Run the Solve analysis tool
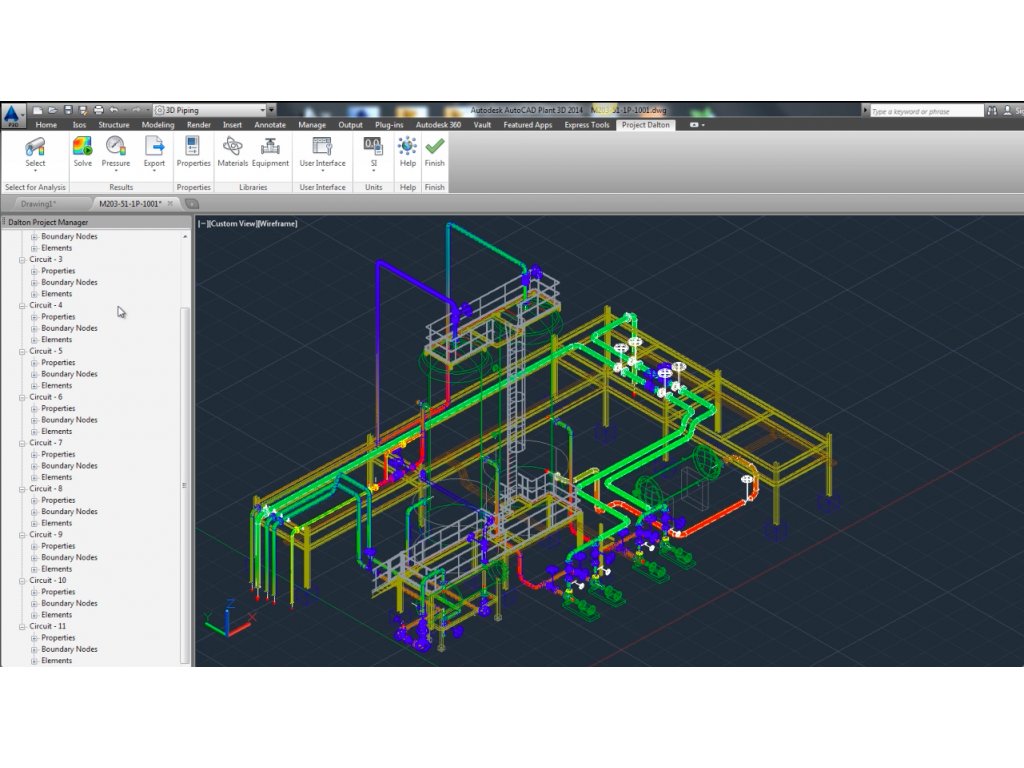Screen dimensions: 1024x768 (x=82, y=153)
